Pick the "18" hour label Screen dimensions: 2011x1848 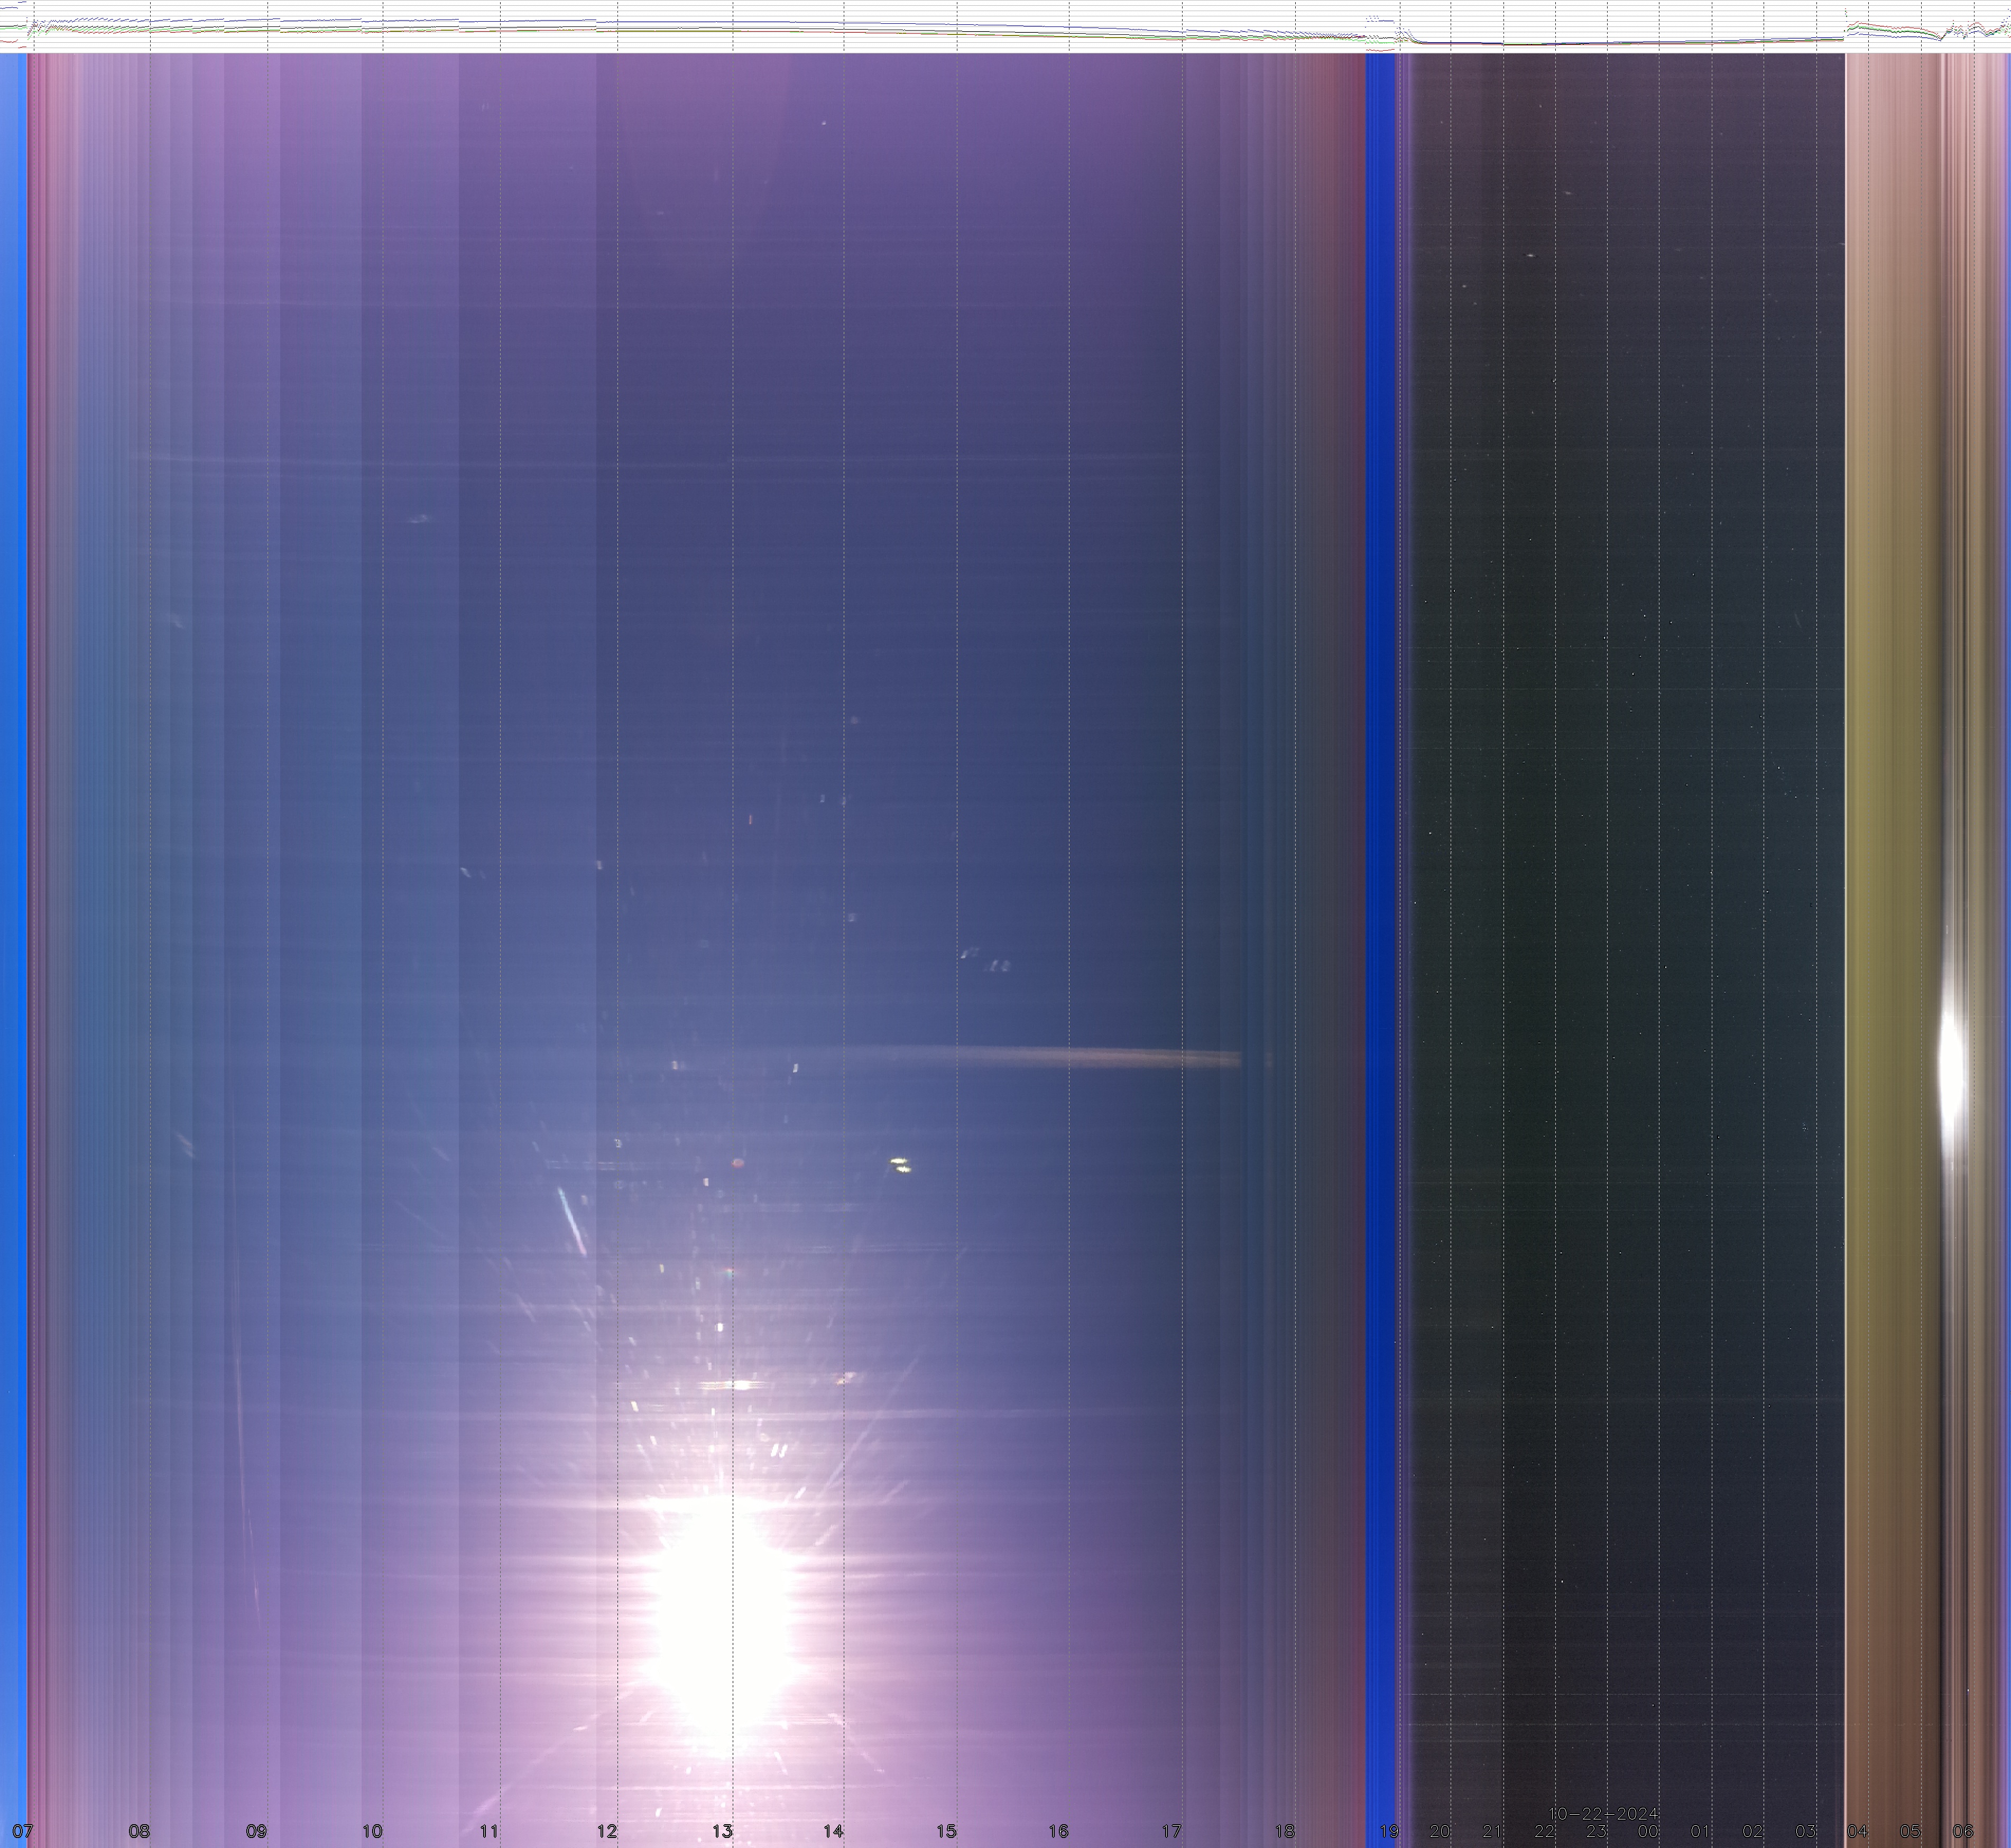1284,1832
